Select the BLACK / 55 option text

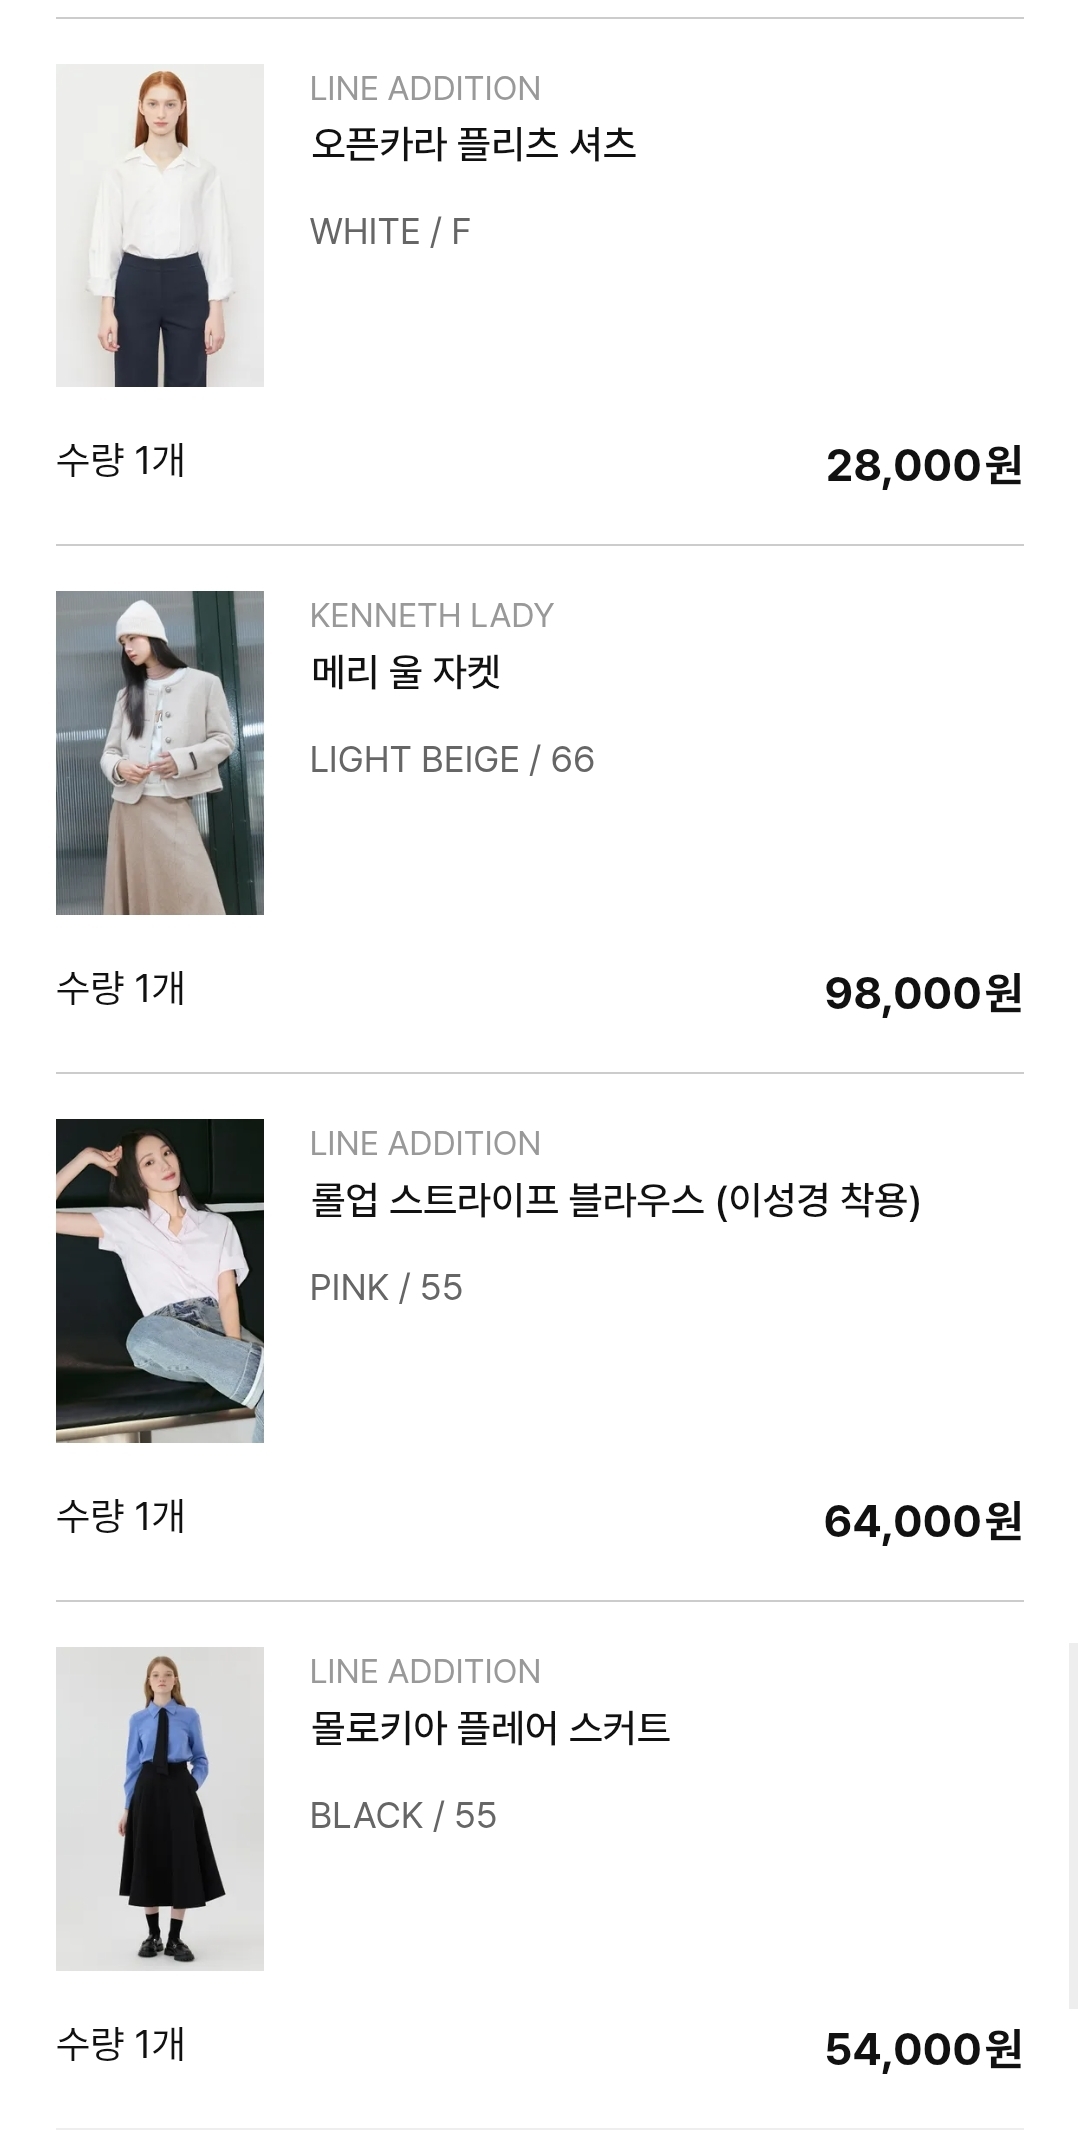coord(403,1816)
